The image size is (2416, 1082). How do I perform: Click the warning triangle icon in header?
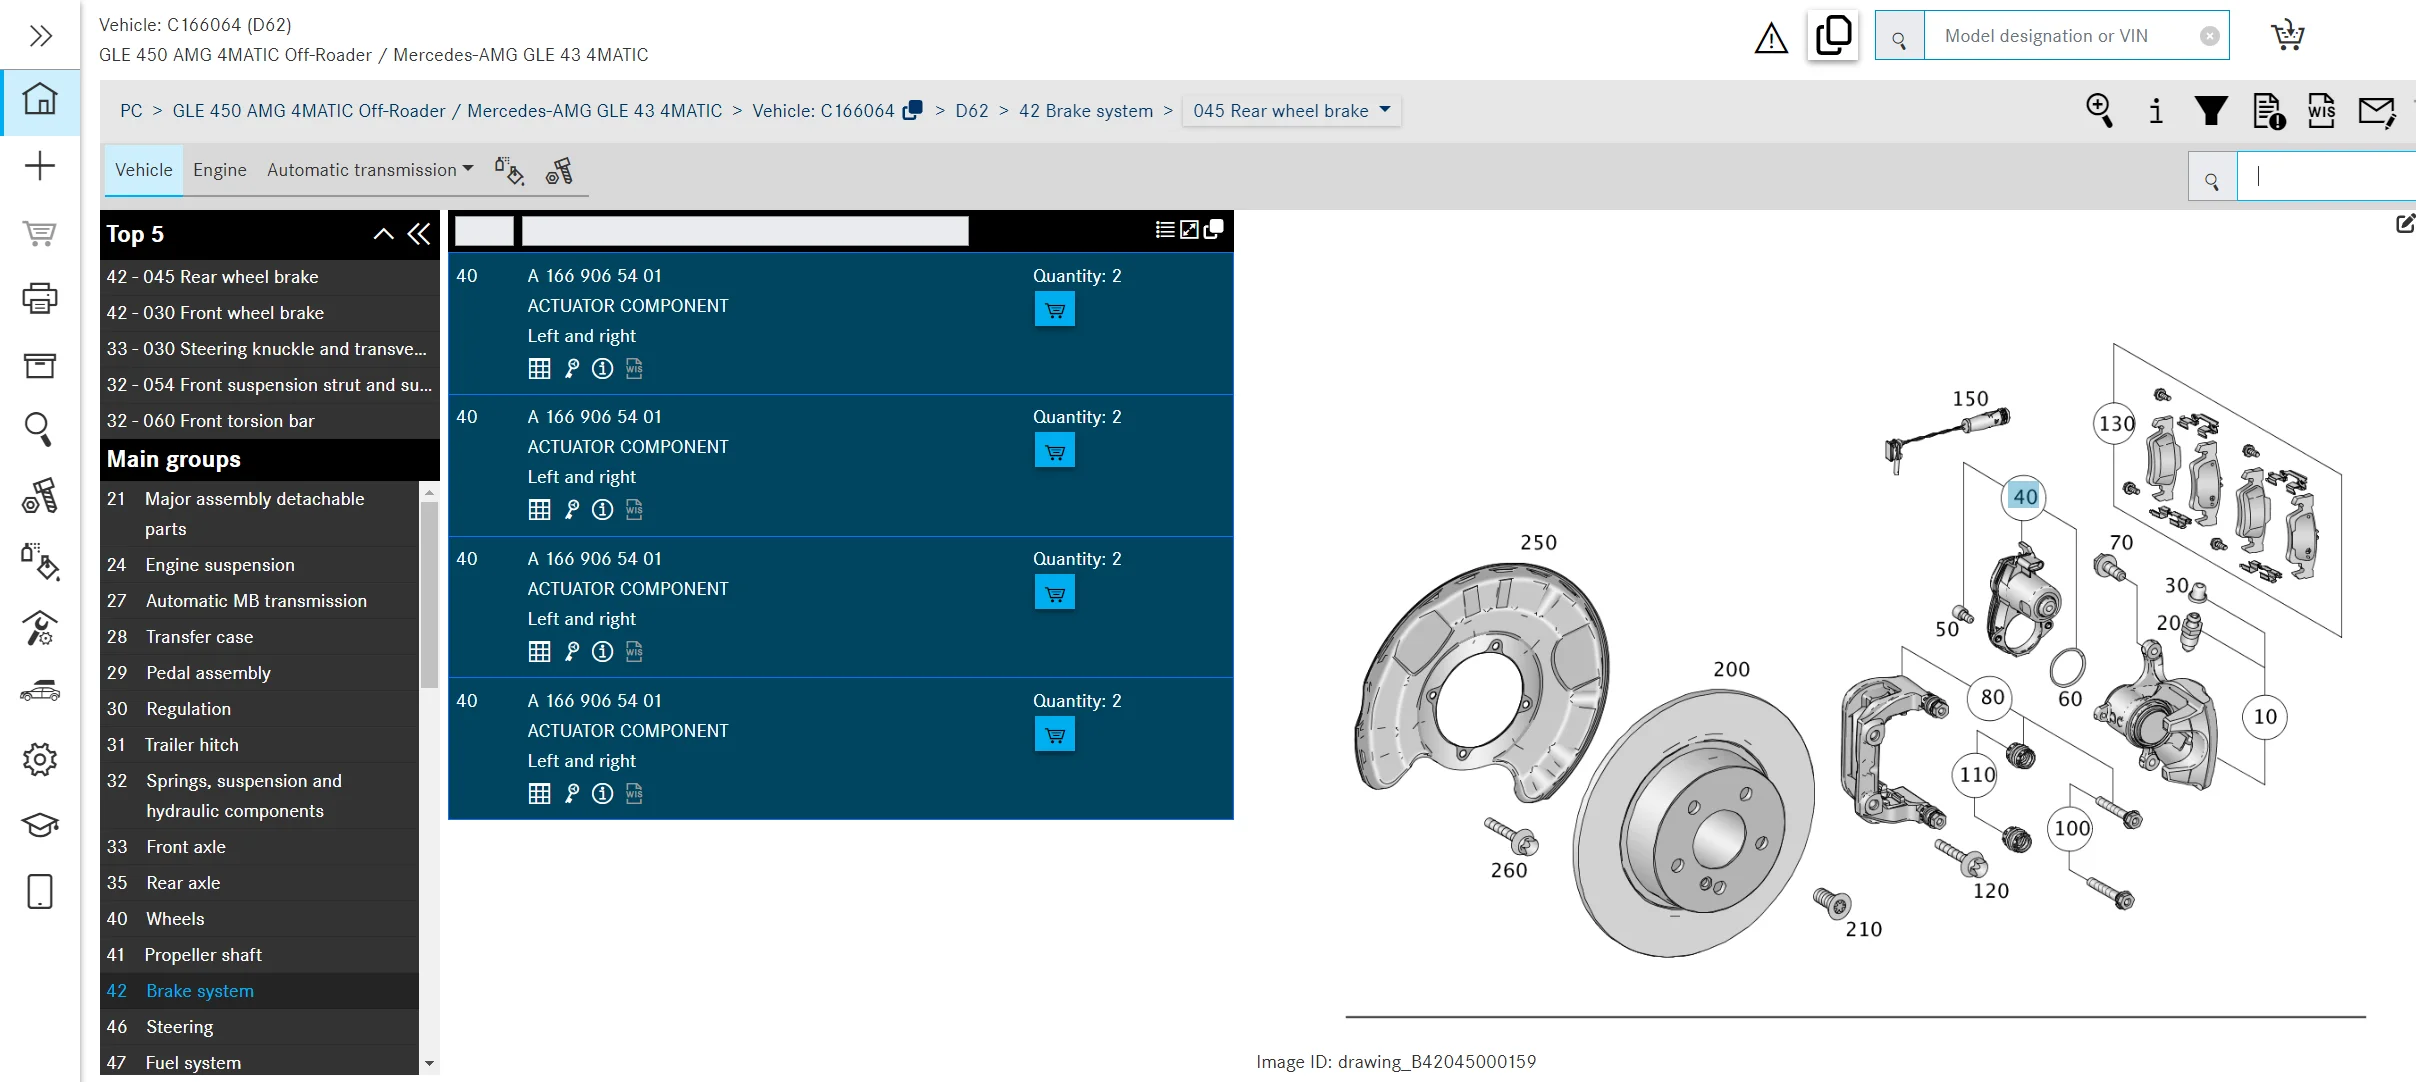pyautogui.click(x=1771, y=37)
